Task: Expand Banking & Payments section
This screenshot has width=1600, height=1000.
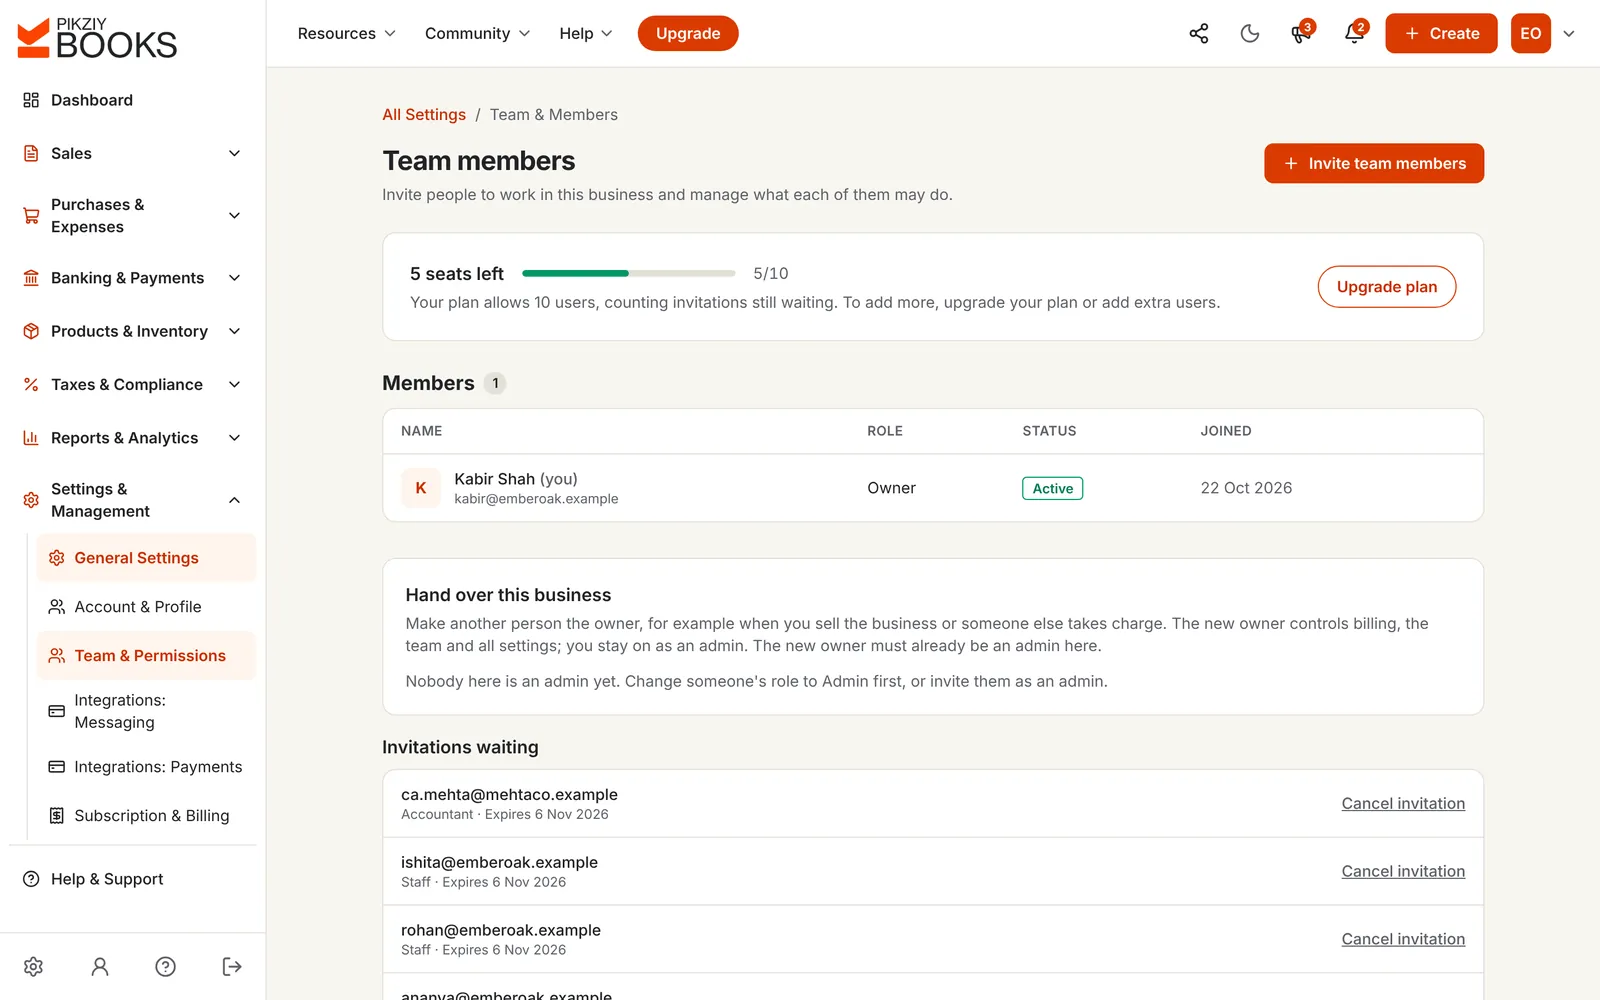Action: coord(132,278)
